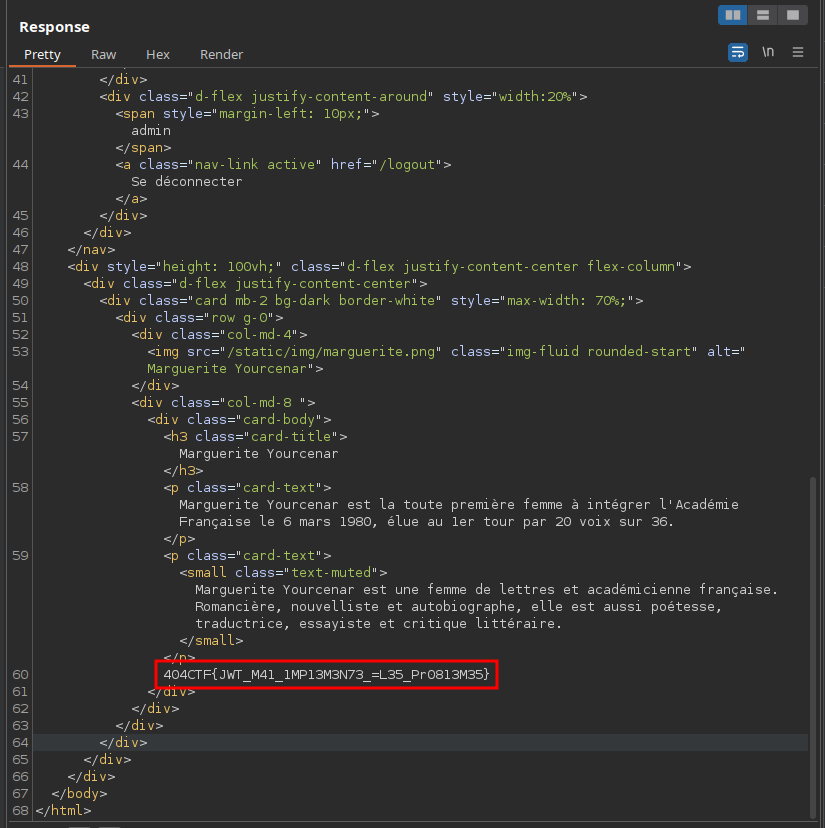Click the Response panel title

(x=54, y=27)
